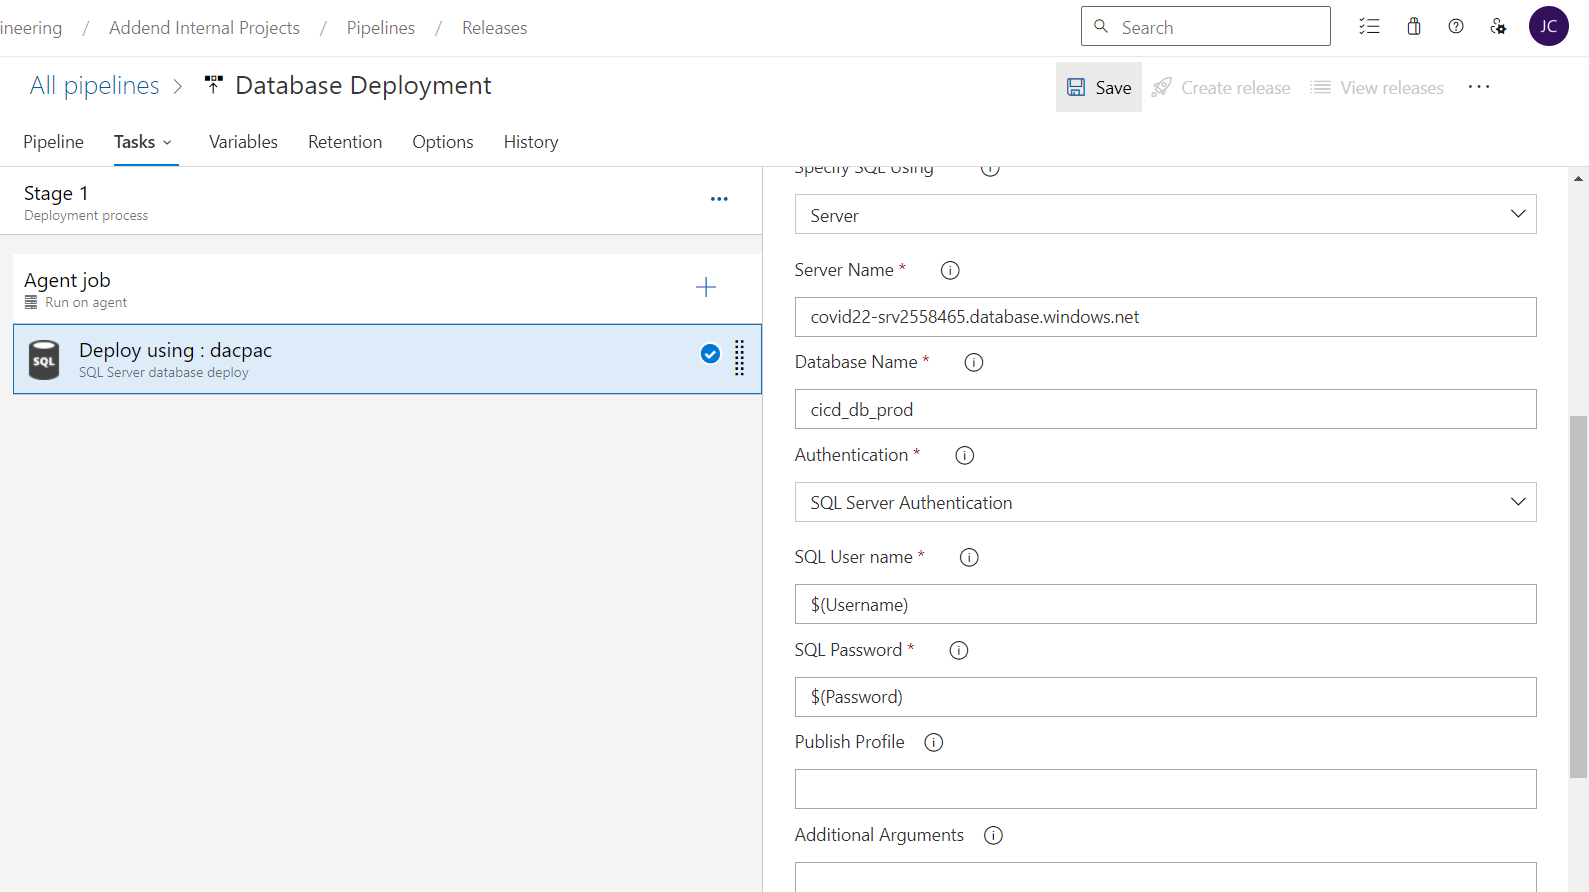
Task: Click the Deploy task enabled checkmark
Action: [710, 354]
